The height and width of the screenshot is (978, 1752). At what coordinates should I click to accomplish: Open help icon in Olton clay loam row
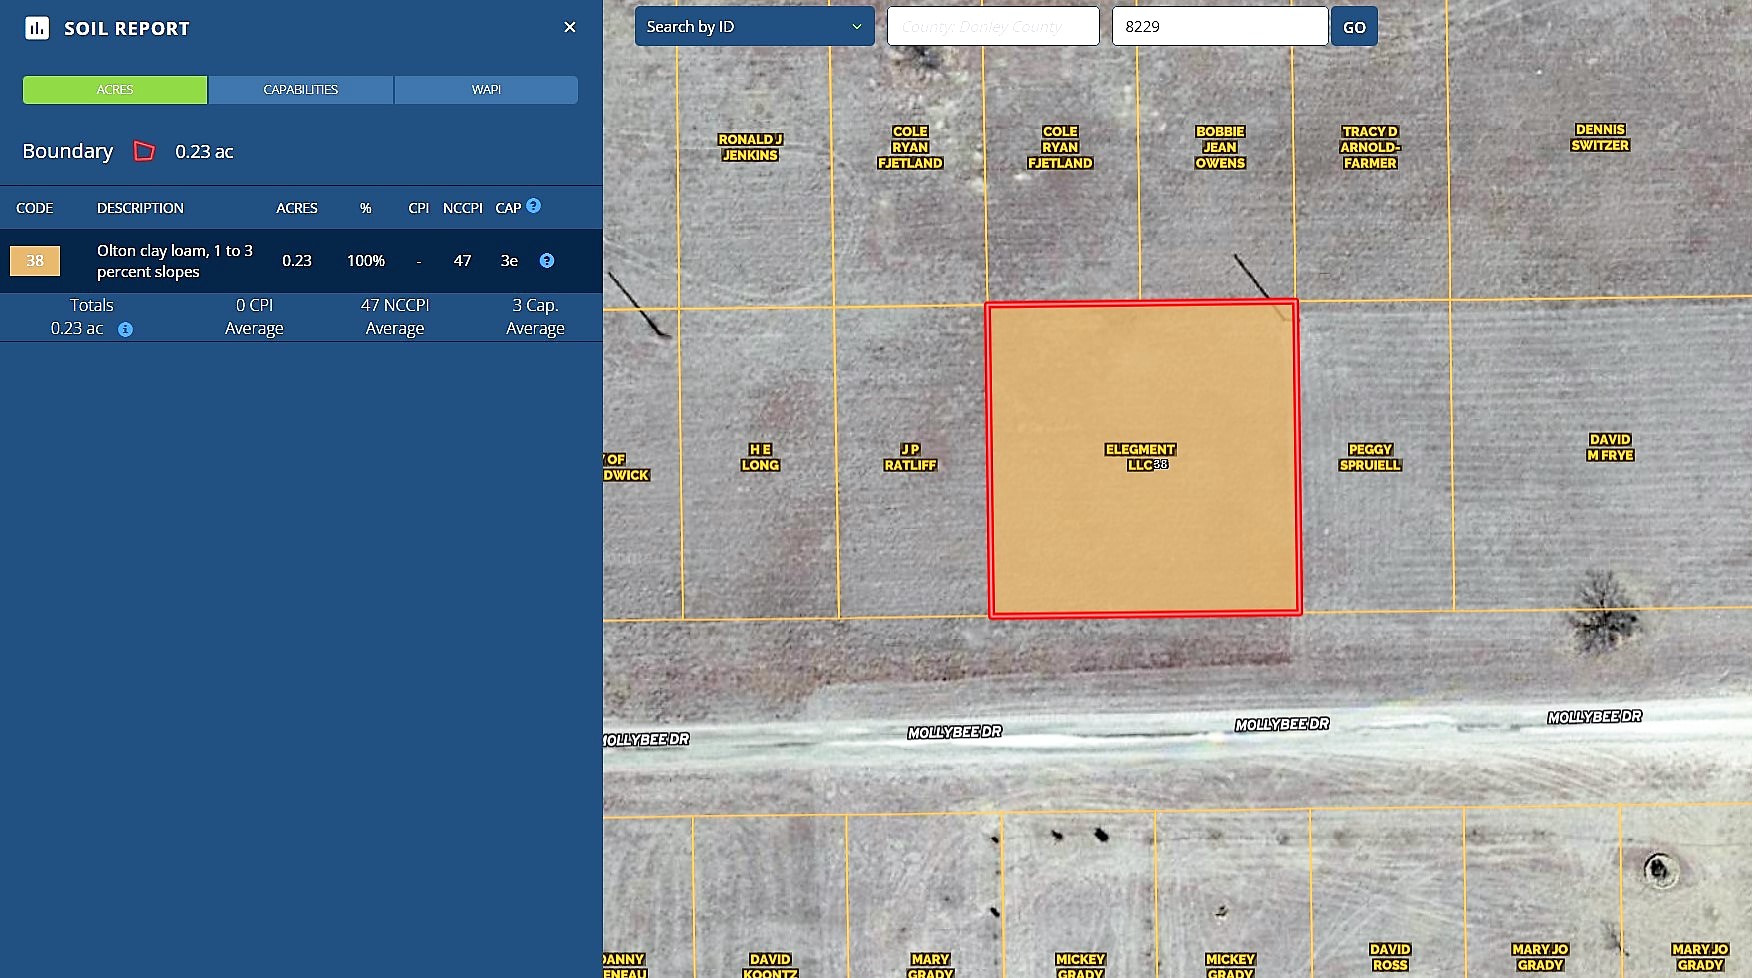click(547, 261)
